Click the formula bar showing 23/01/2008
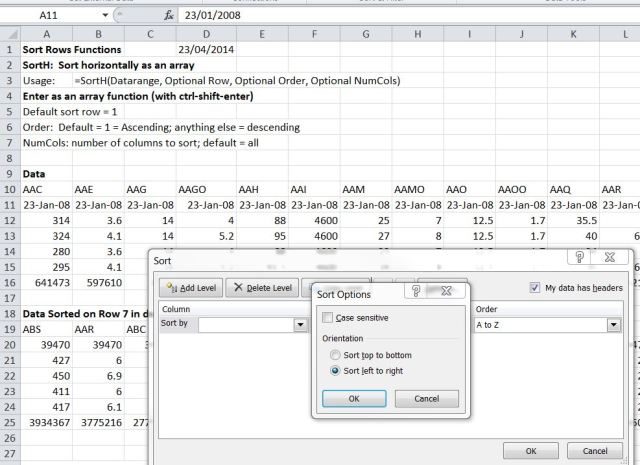 [x=400, y=17]
